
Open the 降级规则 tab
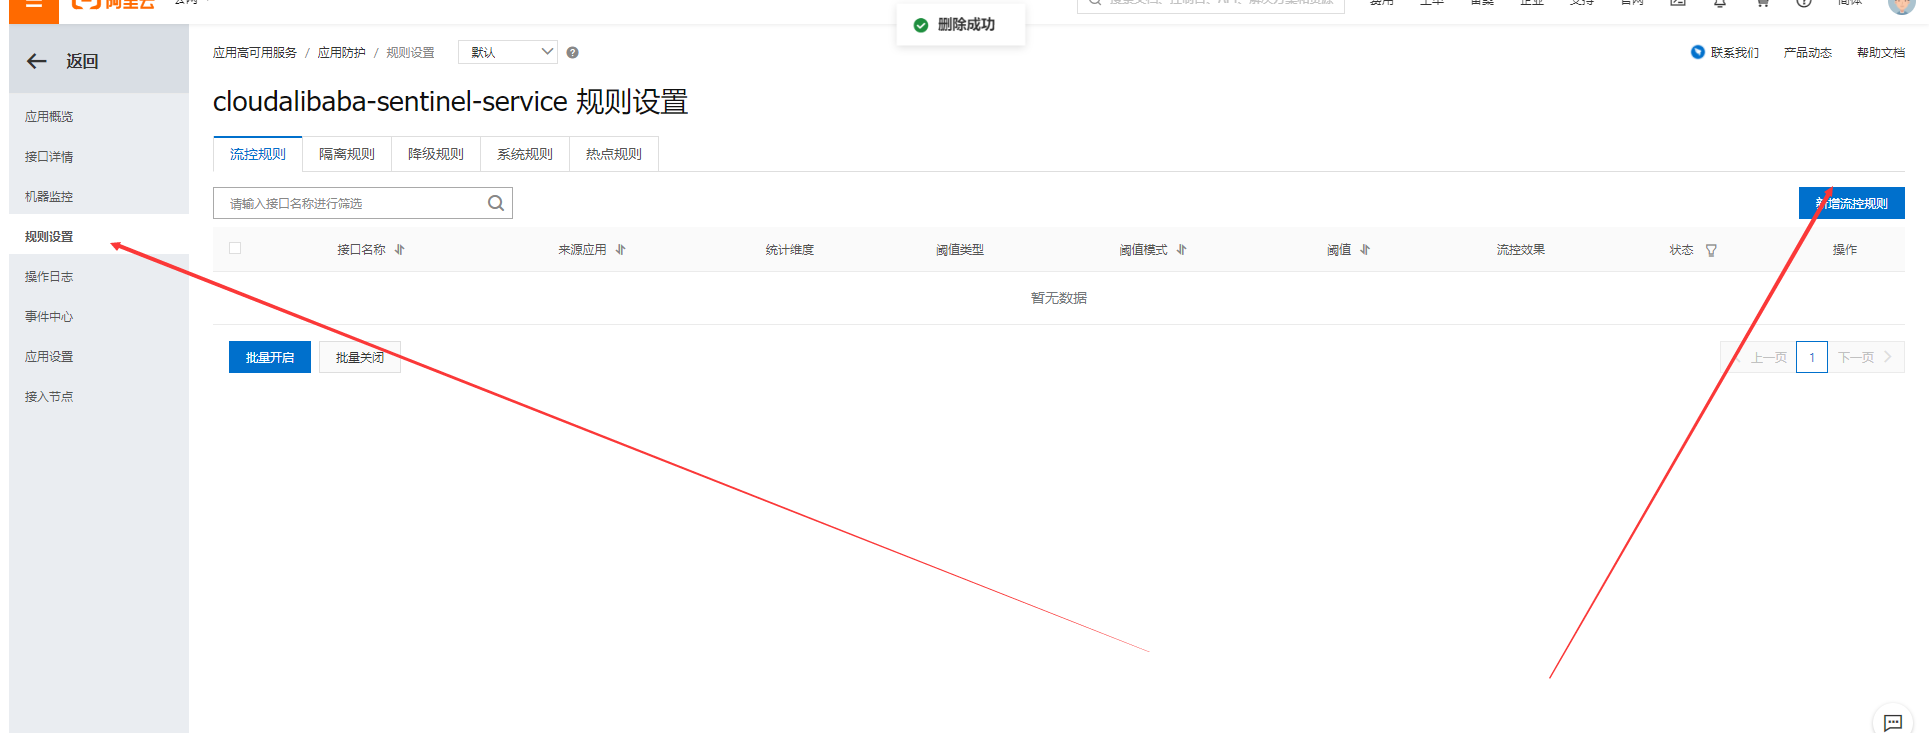pos(436,154)
